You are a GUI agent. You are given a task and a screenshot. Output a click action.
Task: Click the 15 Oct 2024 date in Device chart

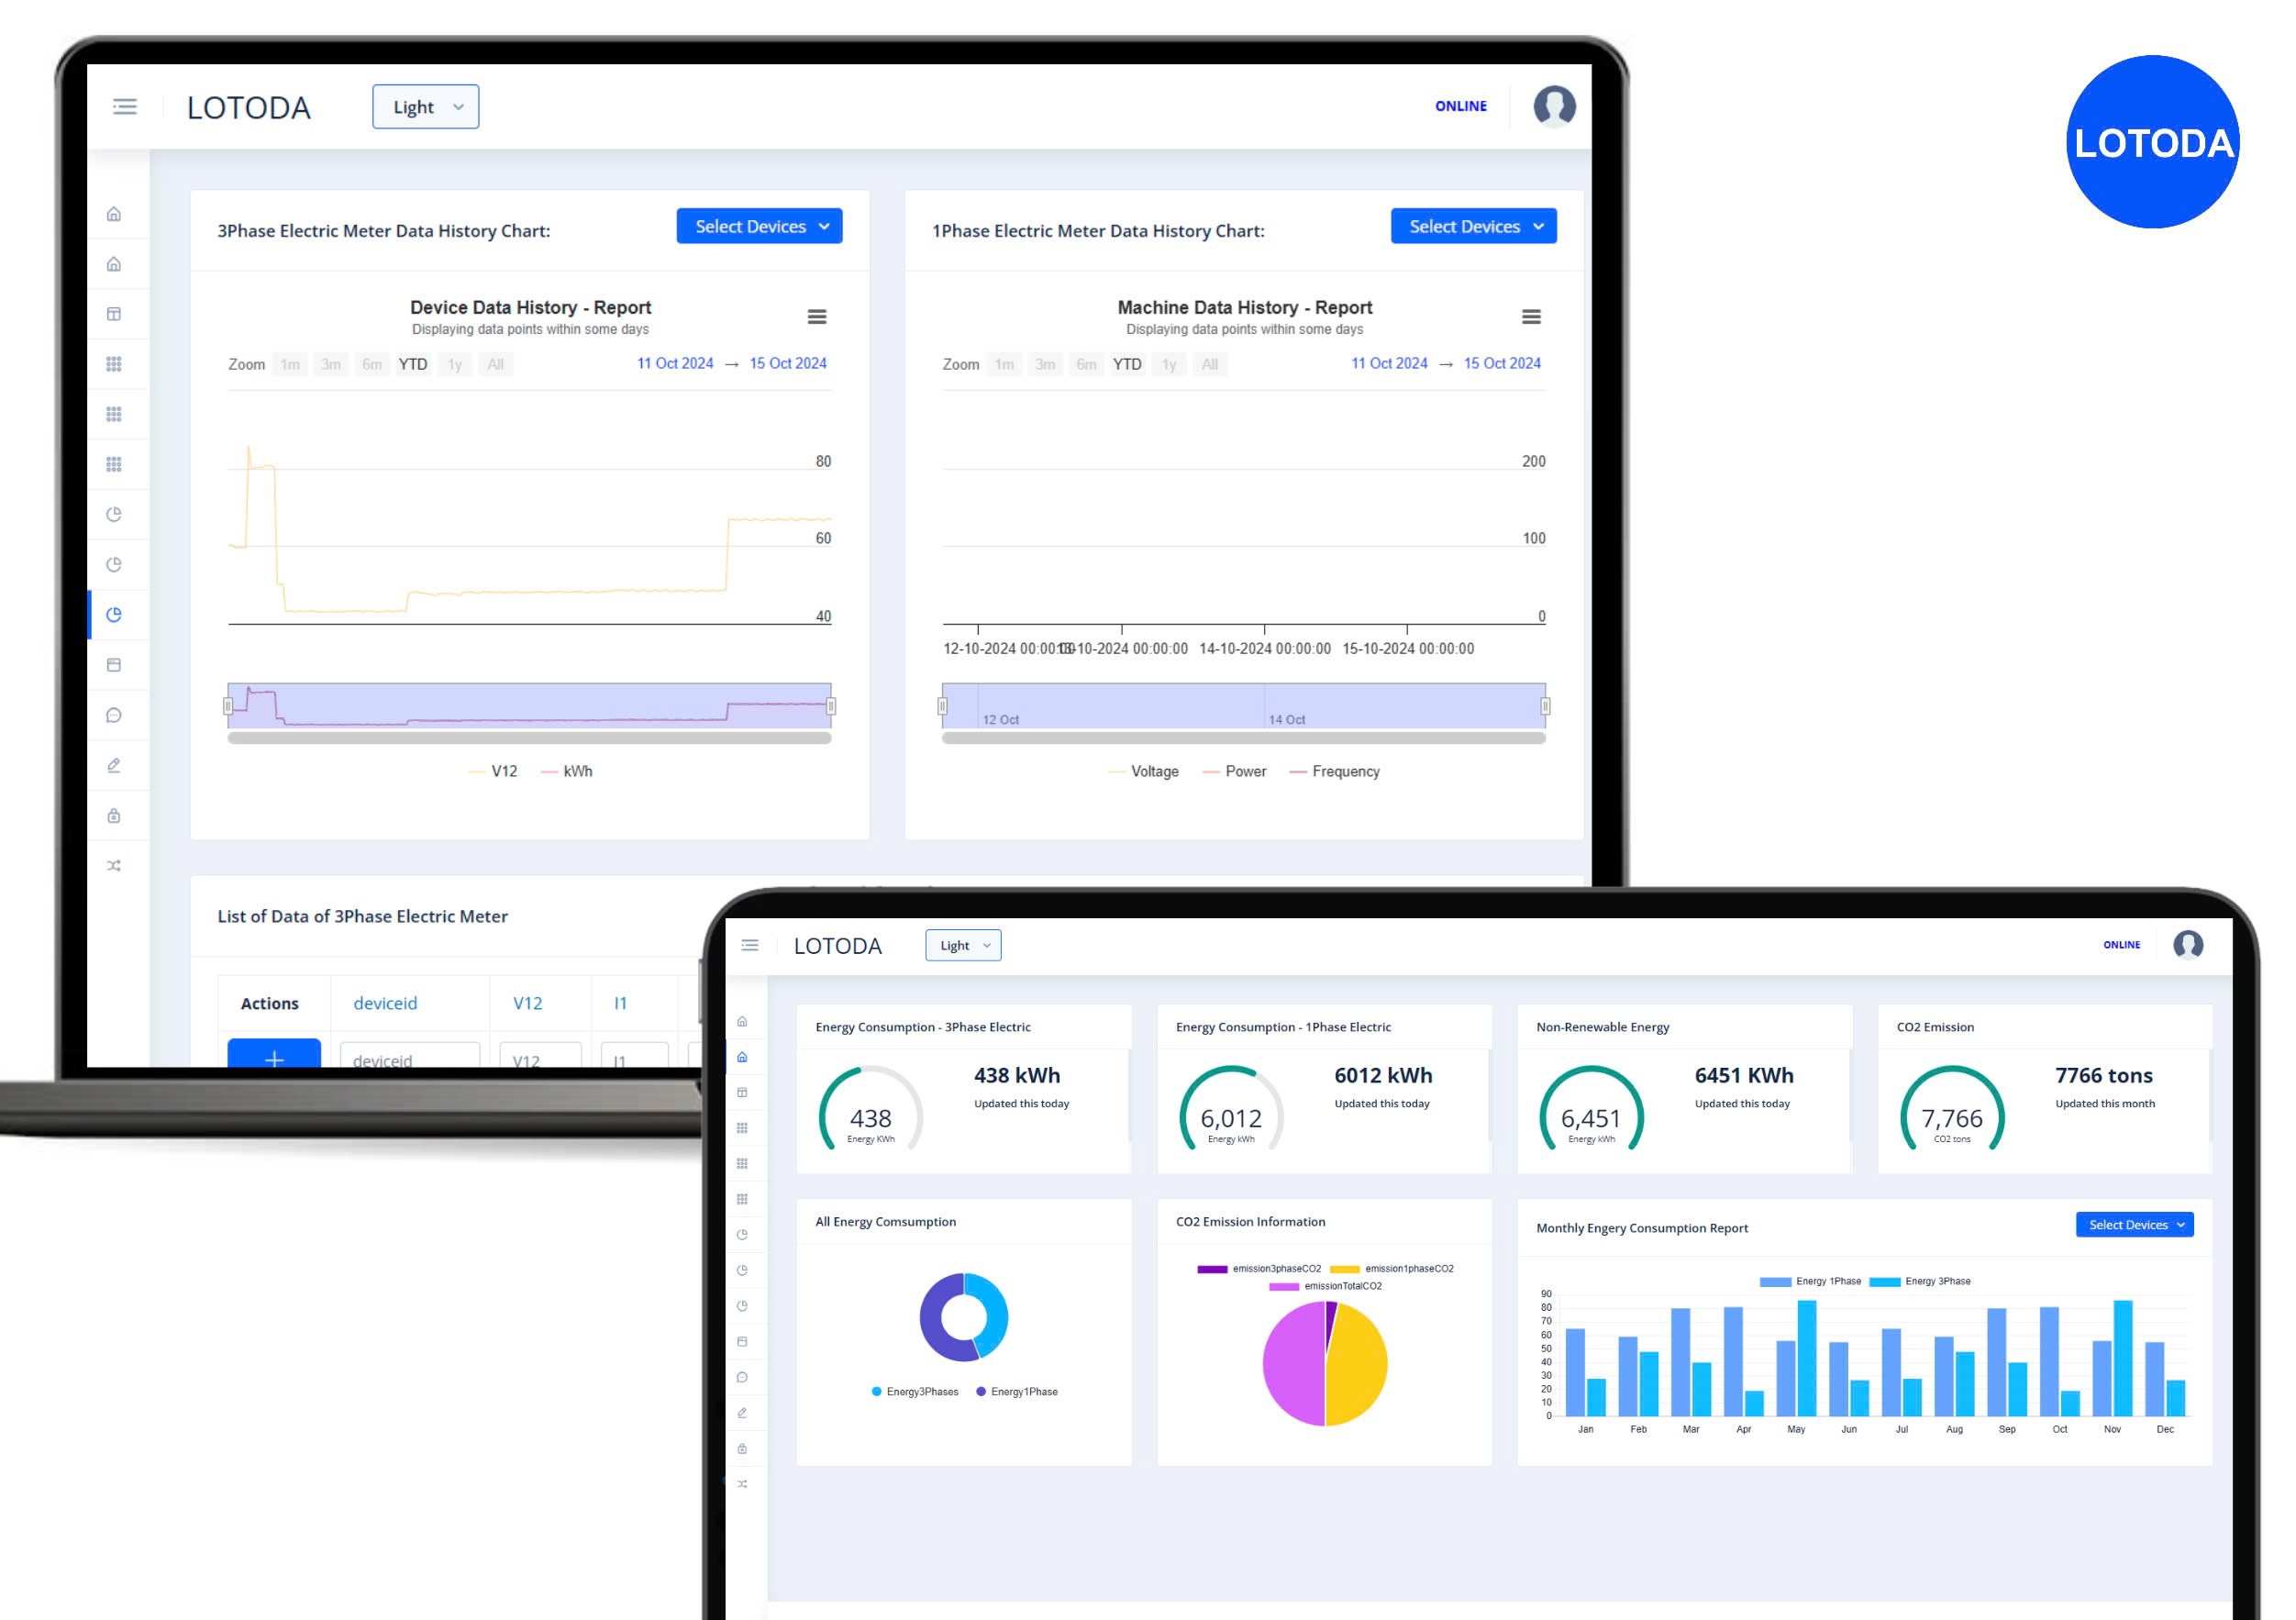(788, 363)
